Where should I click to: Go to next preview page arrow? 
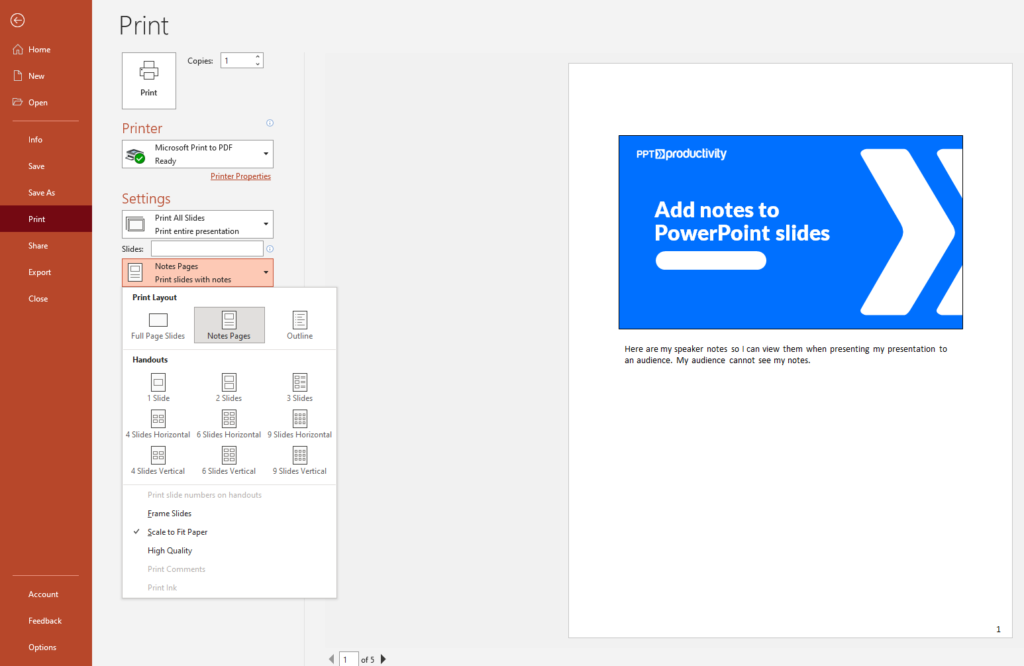coord(383,659)
